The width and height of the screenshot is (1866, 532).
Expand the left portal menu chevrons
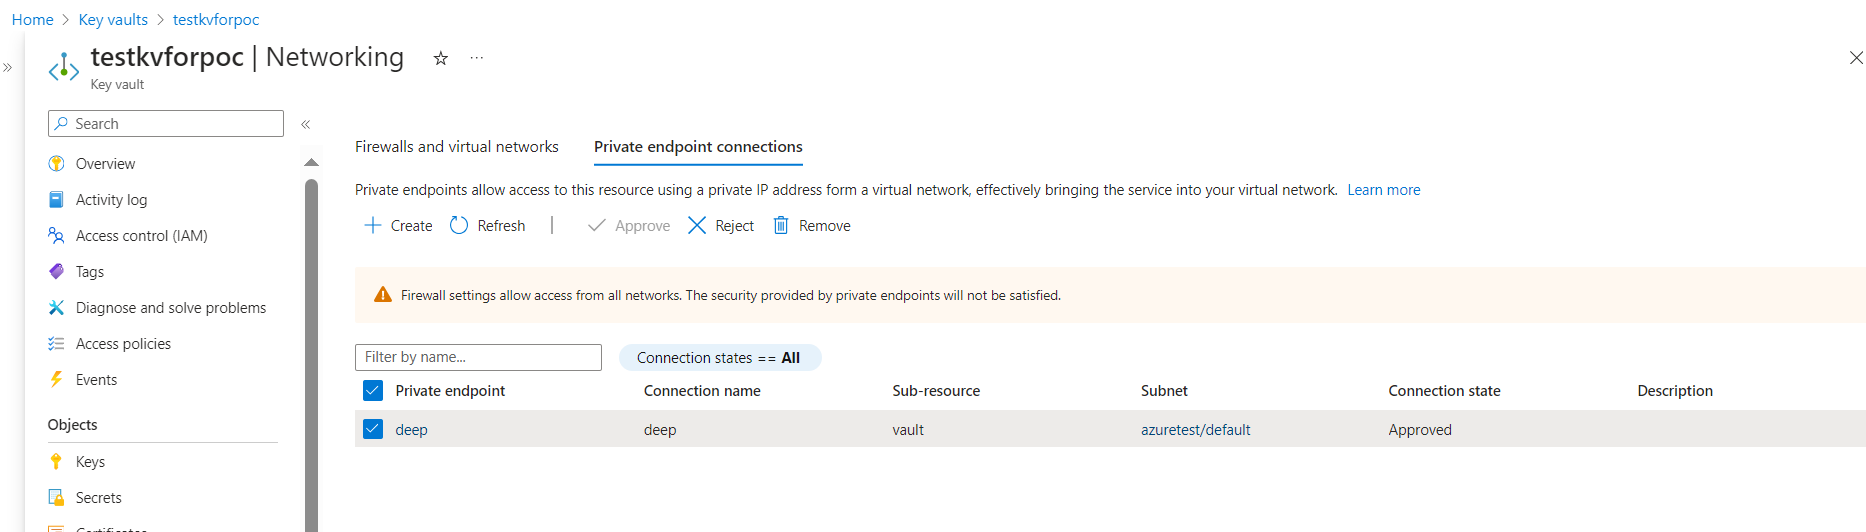point(8,68)
